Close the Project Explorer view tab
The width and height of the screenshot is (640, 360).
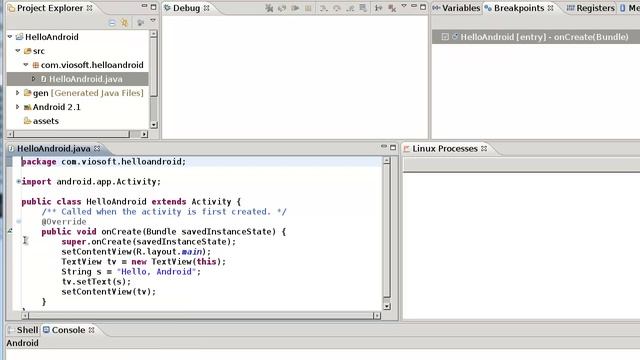point(89,8)
